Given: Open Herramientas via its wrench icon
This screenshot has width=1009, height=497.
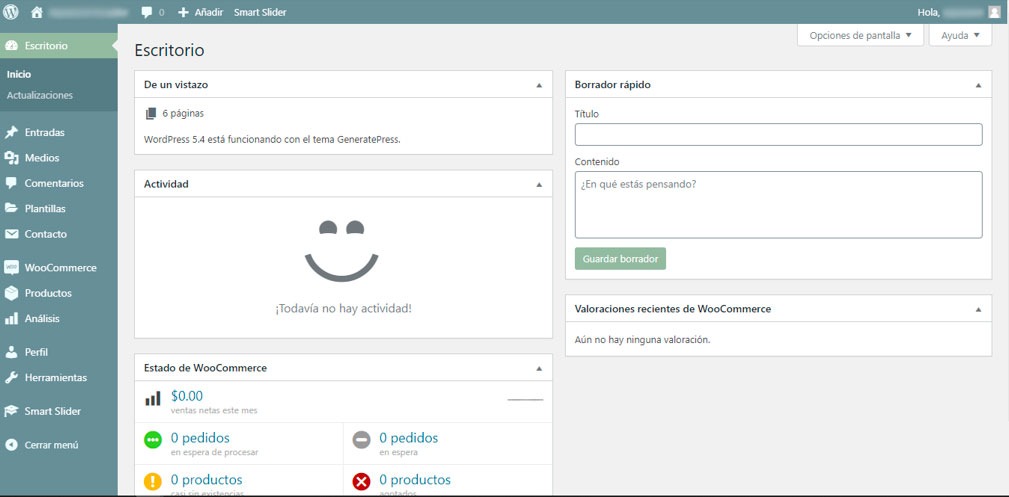Looking at the screenshot, I should click(12, 378).
